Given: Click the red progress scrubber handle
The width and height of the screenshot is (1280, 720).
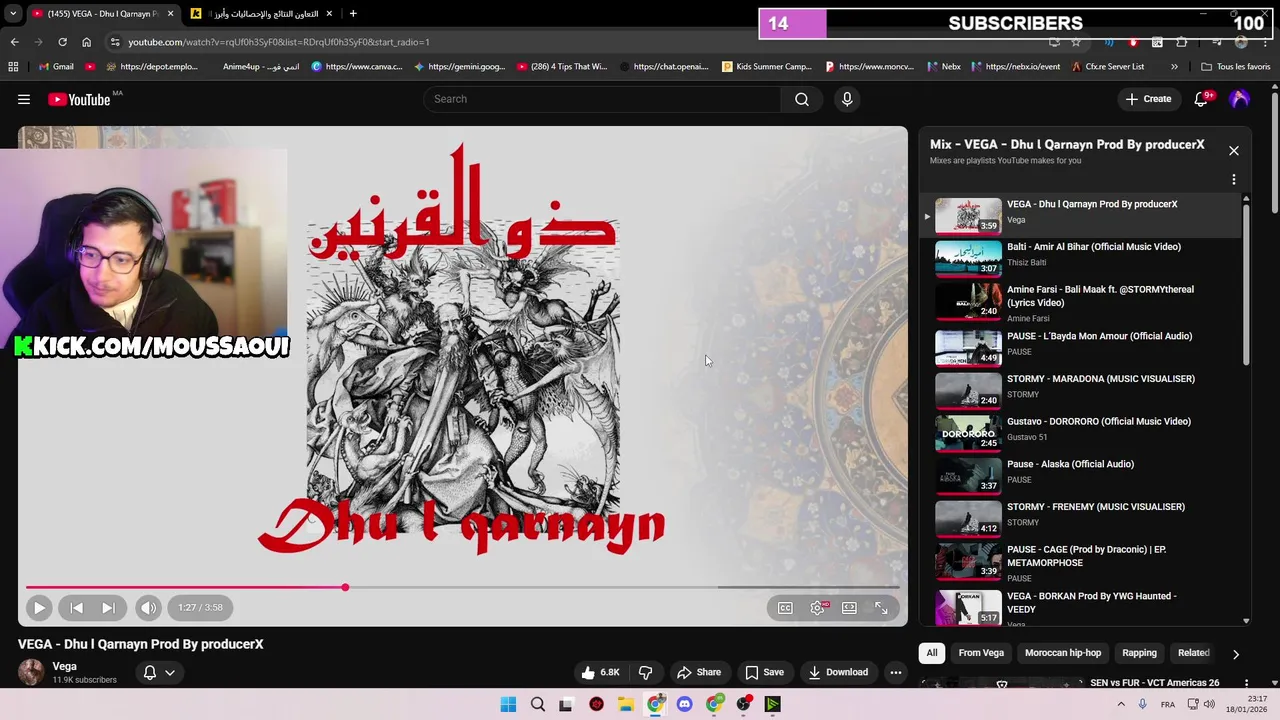Looking at the screenshot, I should pyautogui.click(x=345, y=587).
